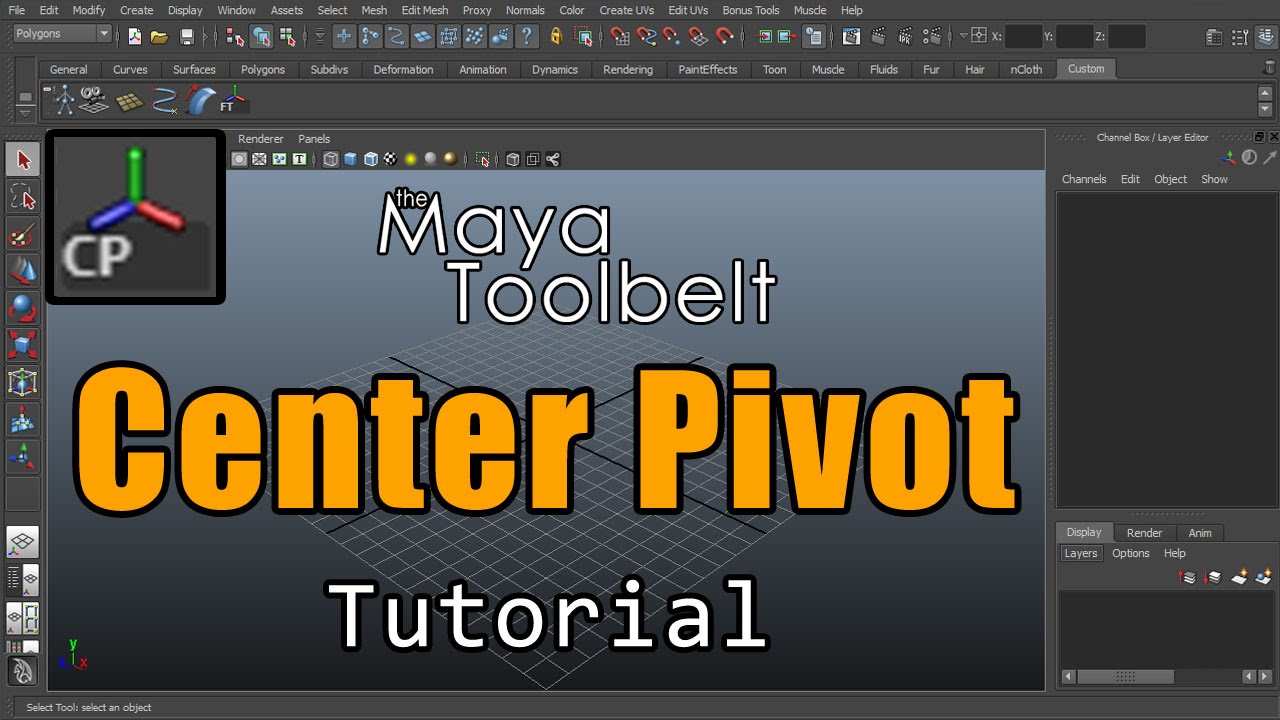
Task: Toggle select by object type mode
Action: tap(261, 36)
